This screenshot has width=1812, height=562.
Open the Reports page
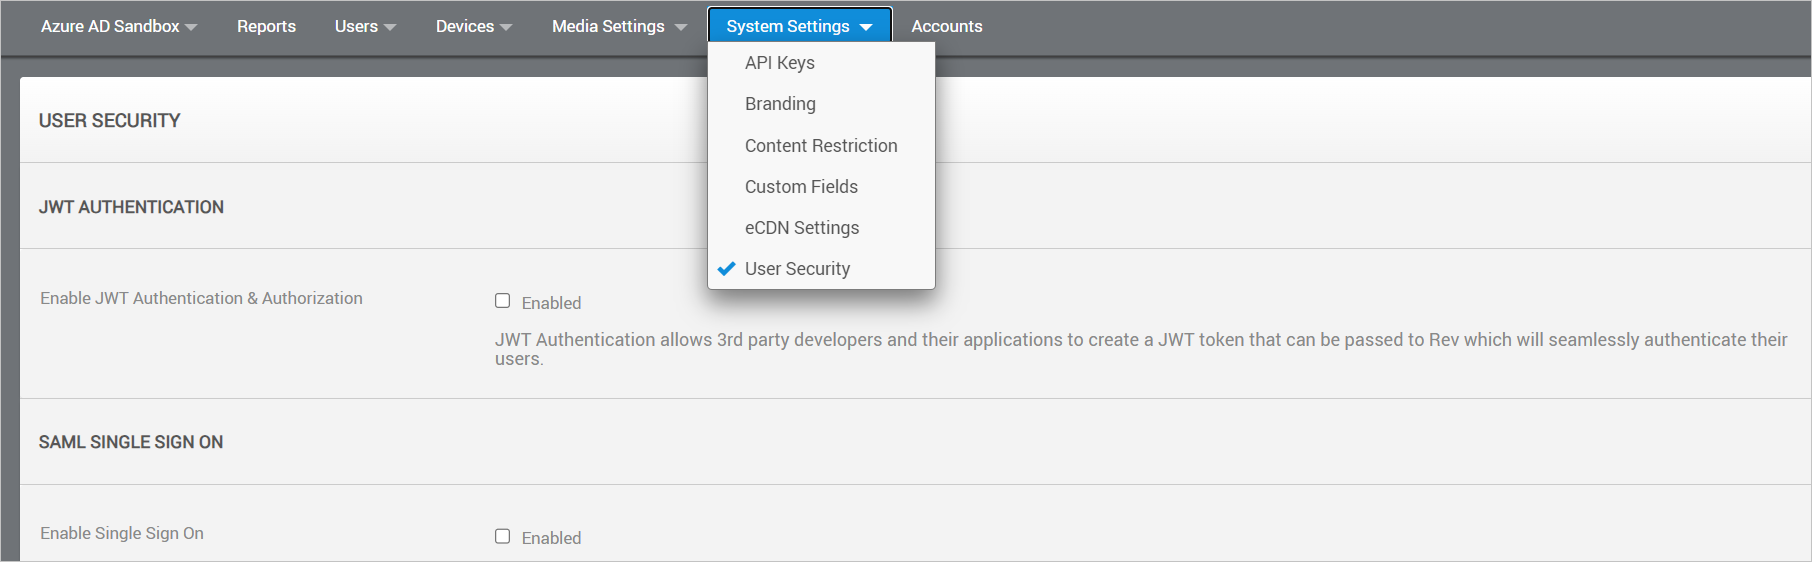click(266, 26)
